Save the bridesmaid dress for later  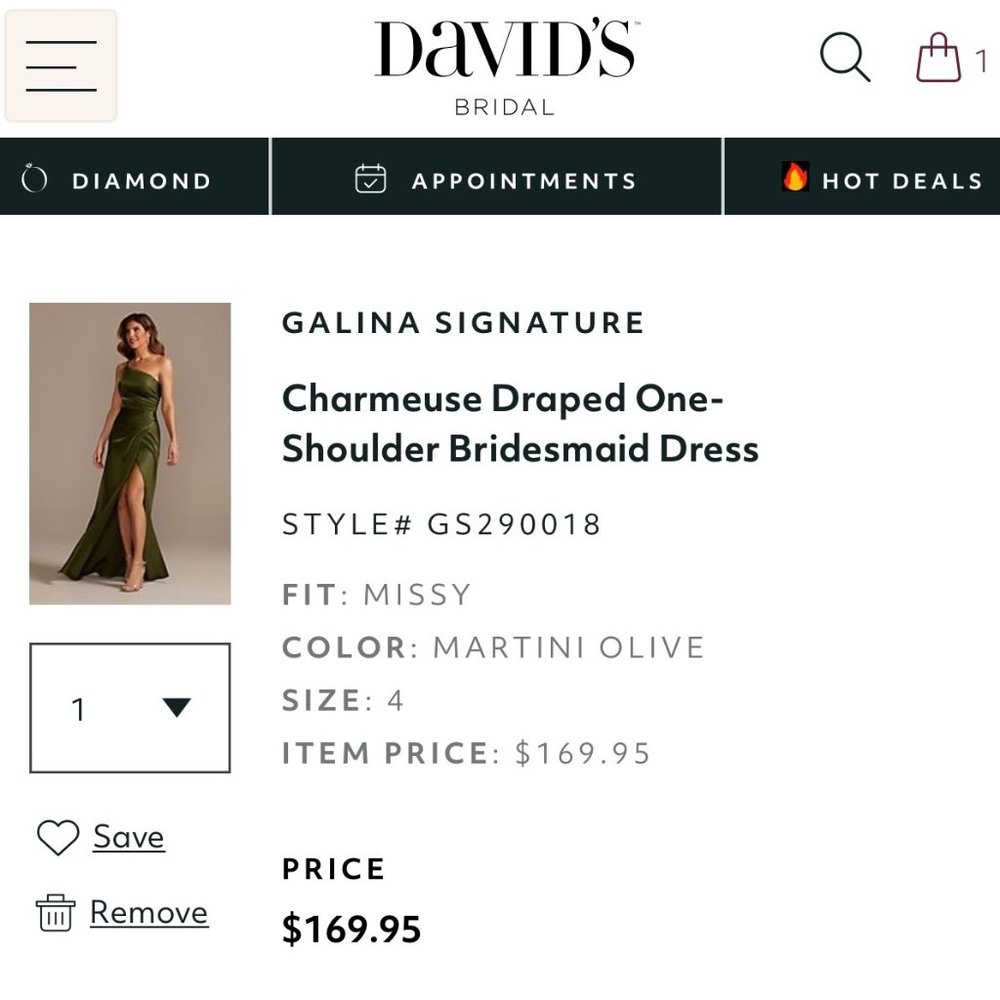128,836
